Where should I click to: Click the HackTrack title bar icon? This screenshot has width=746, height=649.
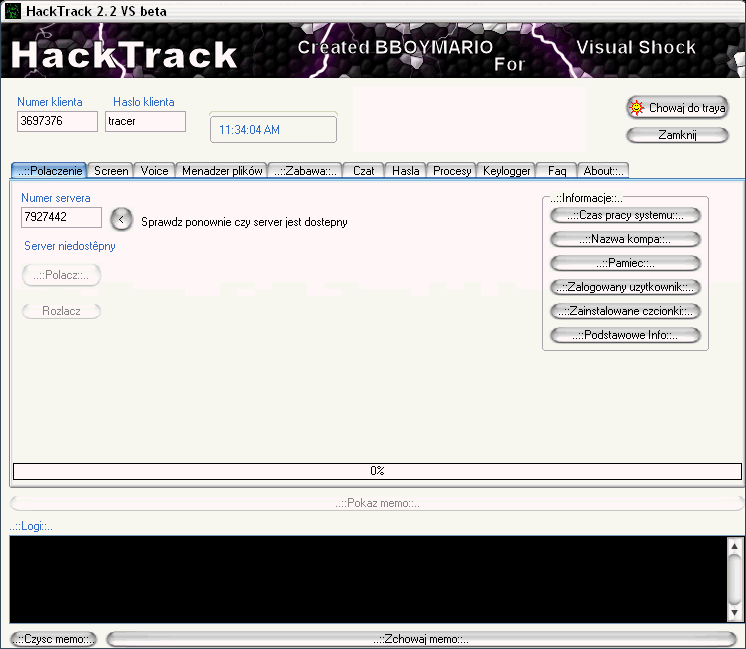(13, 11)
